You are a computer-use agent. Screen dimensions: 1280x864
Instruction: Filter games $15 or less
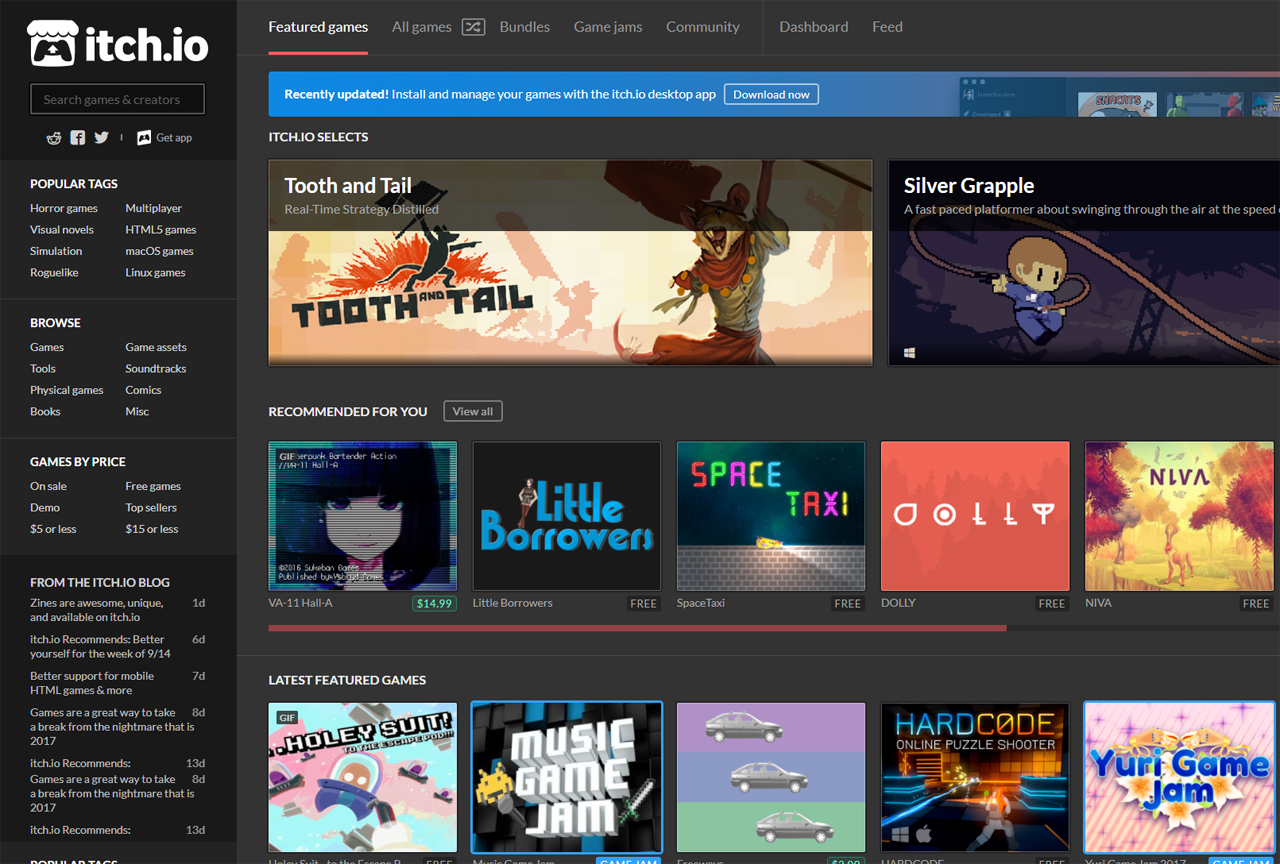point(152,529)
